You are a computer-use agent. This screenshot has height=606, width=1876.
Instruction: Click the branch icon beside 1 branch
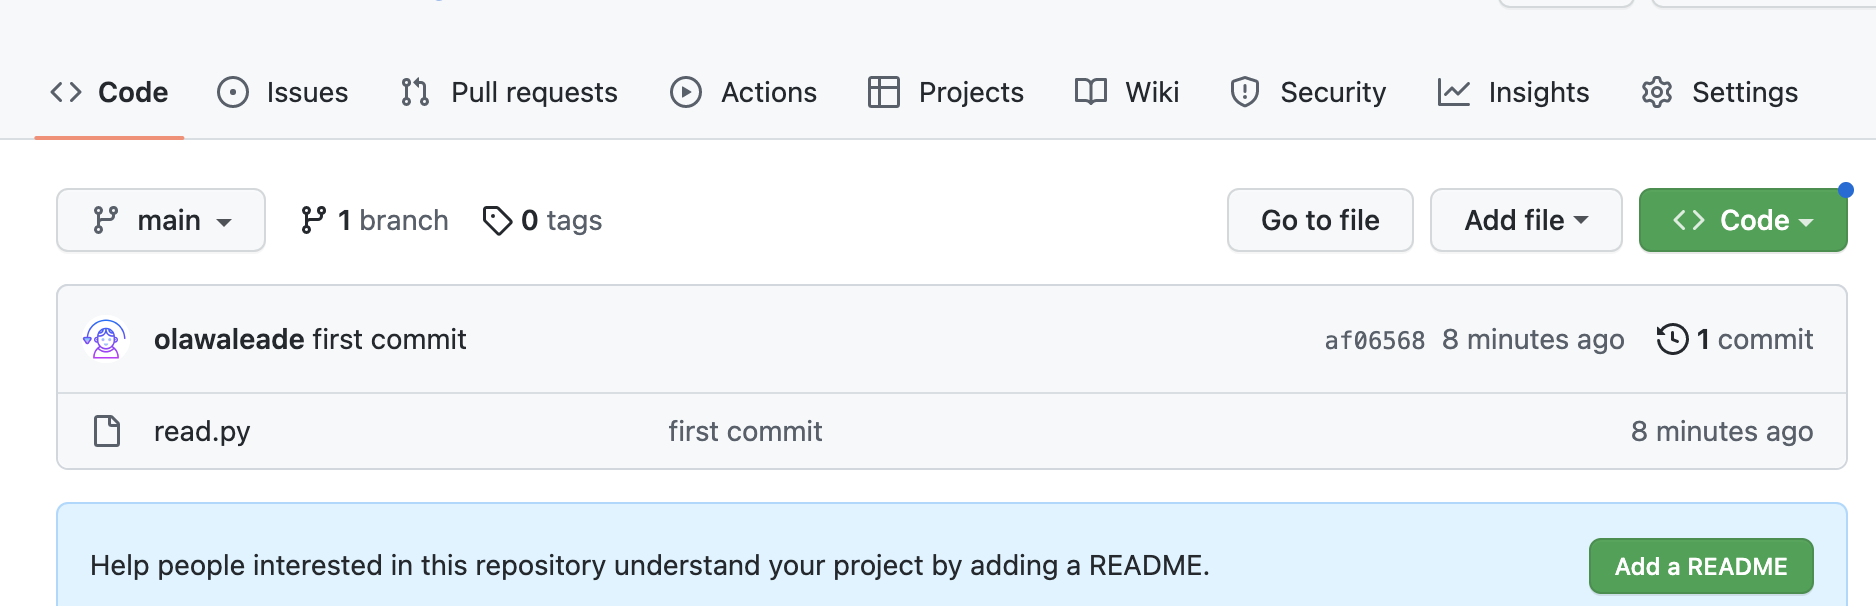click(313, 220)
